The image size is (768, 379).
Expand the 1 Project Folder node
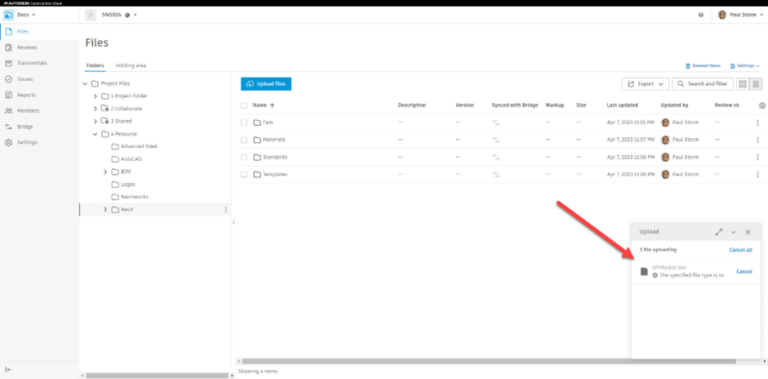click(95, 96)
